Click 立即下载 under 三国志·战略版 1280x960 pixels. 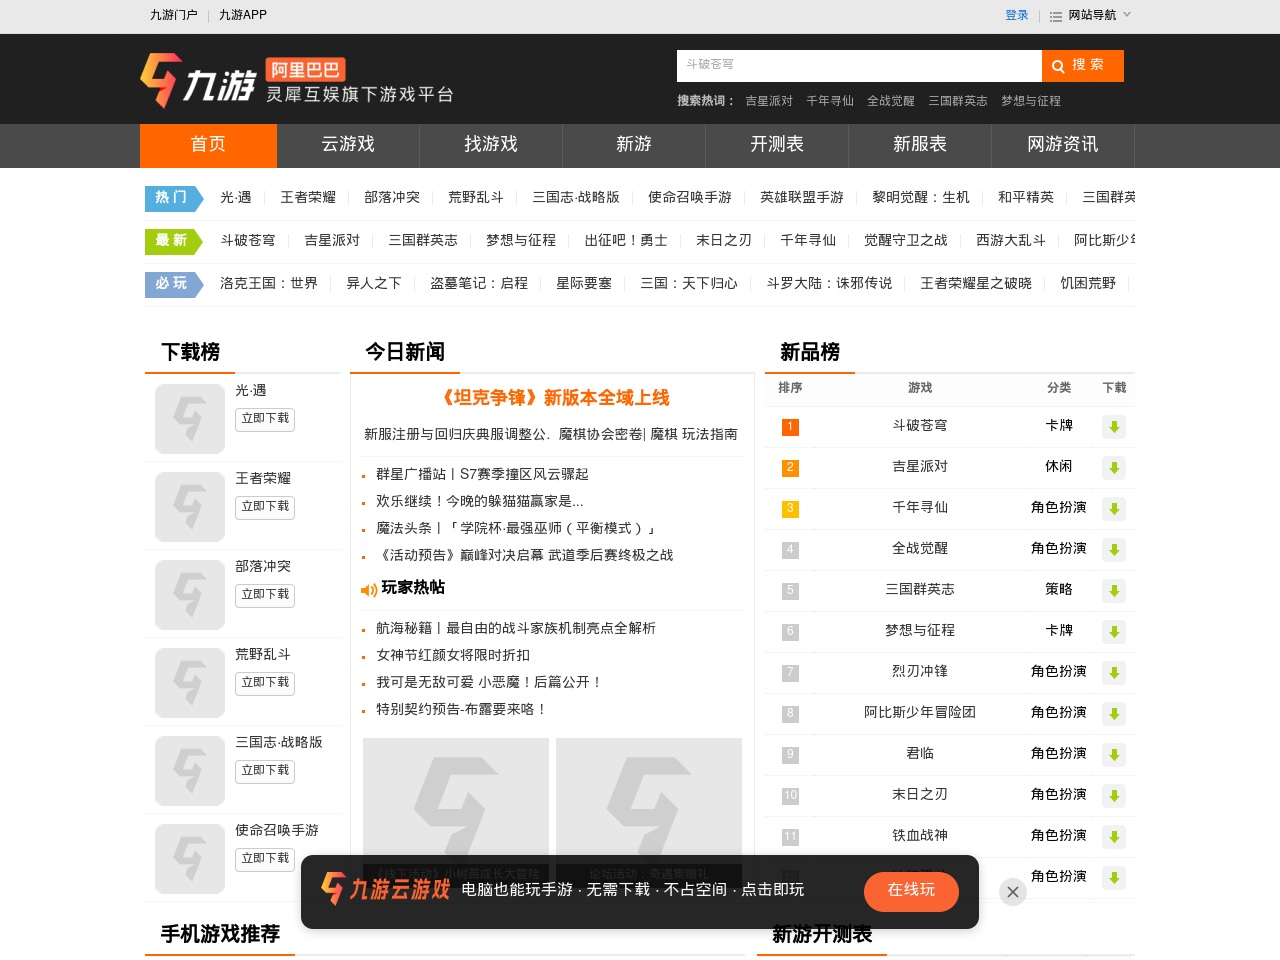[x=265, y=771]
